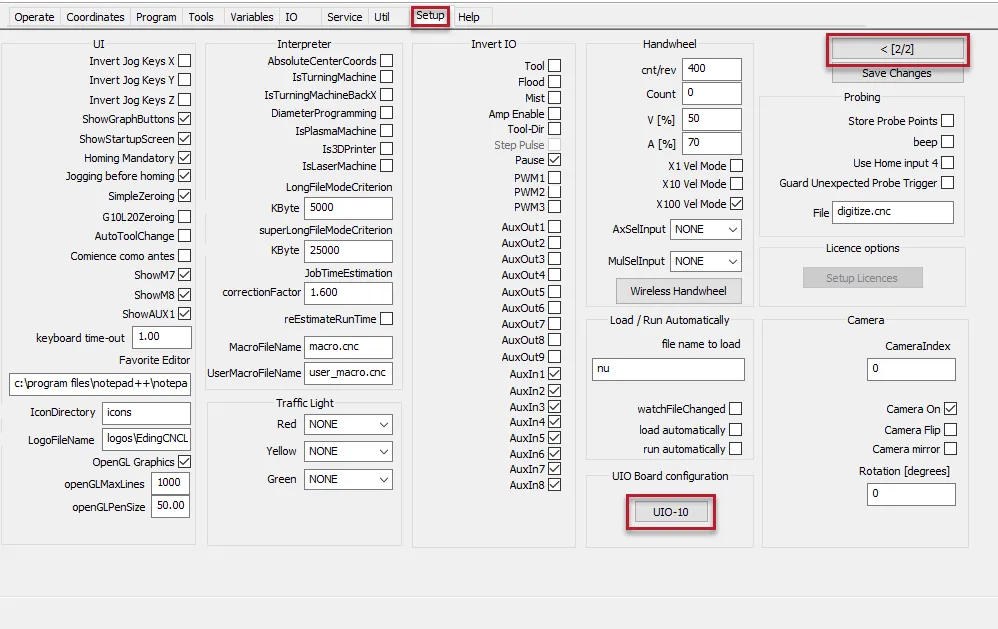Open the Variables tab
The height and width of the screenshot is (629, 998).
tap(251, 17)
